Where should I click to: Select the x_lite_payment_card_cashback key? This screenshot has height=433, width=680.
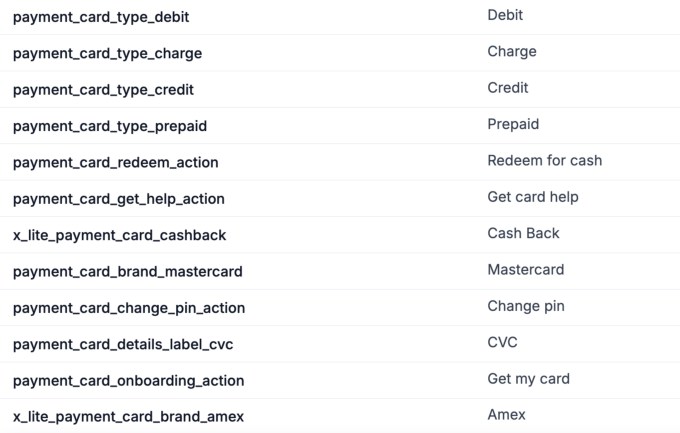(120, 235)
